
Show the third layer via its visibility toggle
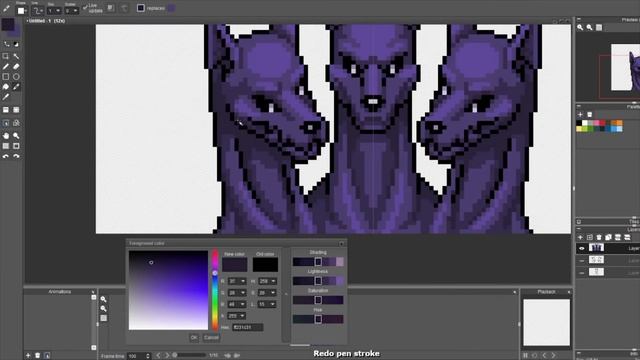[x=582, y=272]
